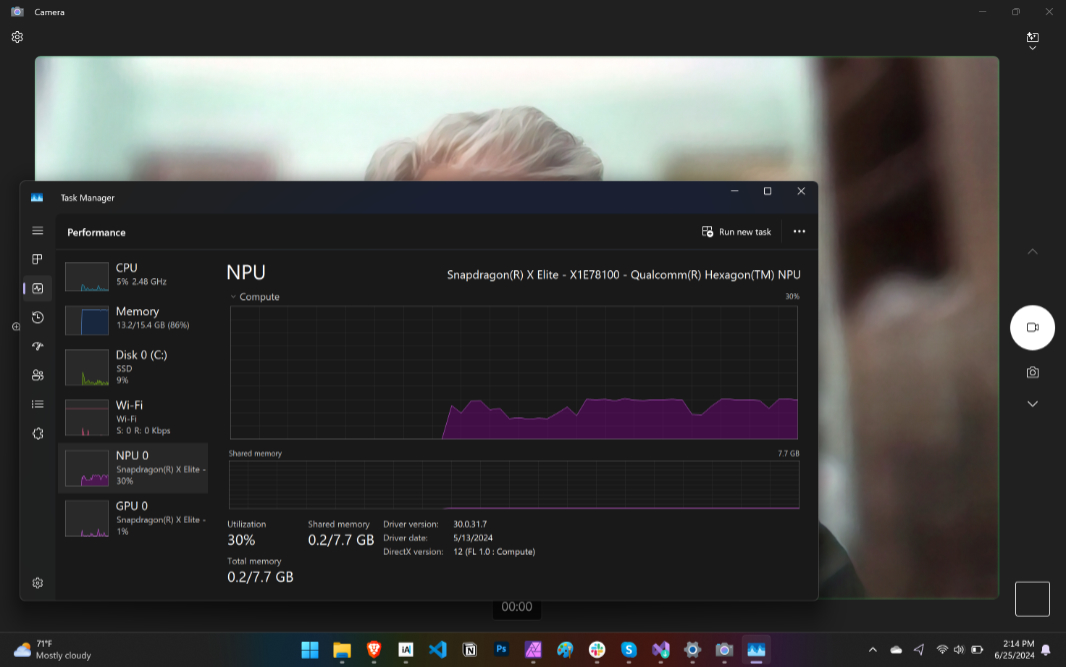Click Snapdragon X Elite NPU name header
The width and height of the screenshot is (1066, 667).
tap(623, 275)
